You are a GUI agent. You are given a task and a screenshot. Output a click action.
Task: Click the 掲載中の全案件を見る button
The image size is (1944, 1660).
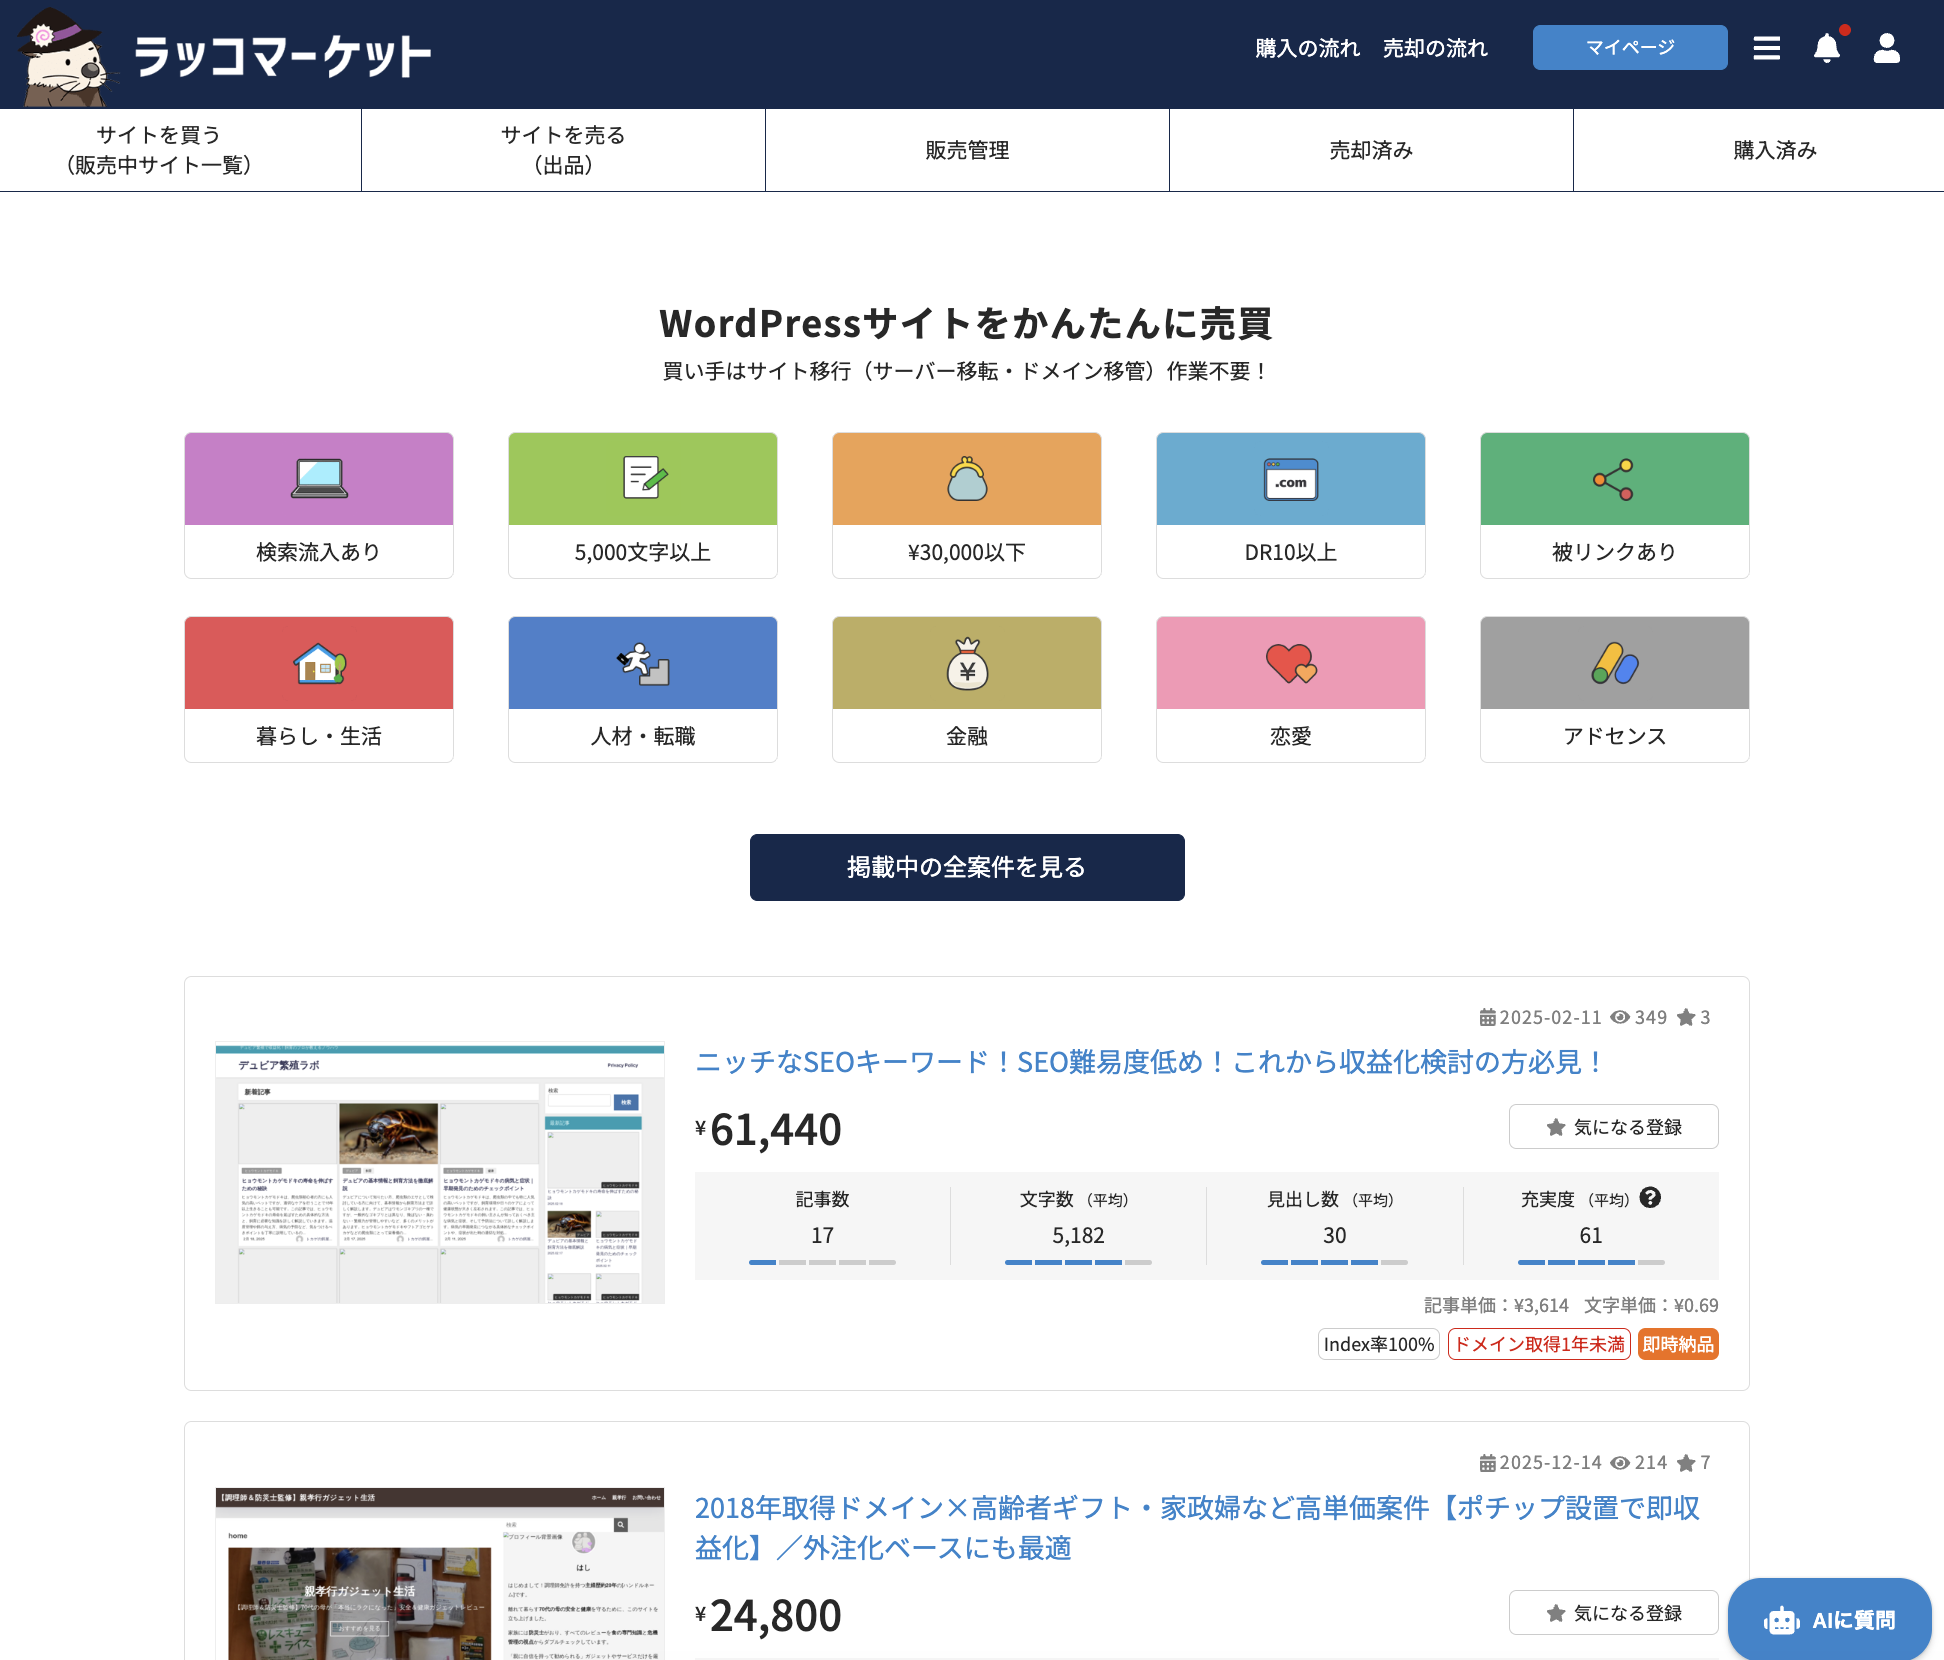[x=966, y=867]
